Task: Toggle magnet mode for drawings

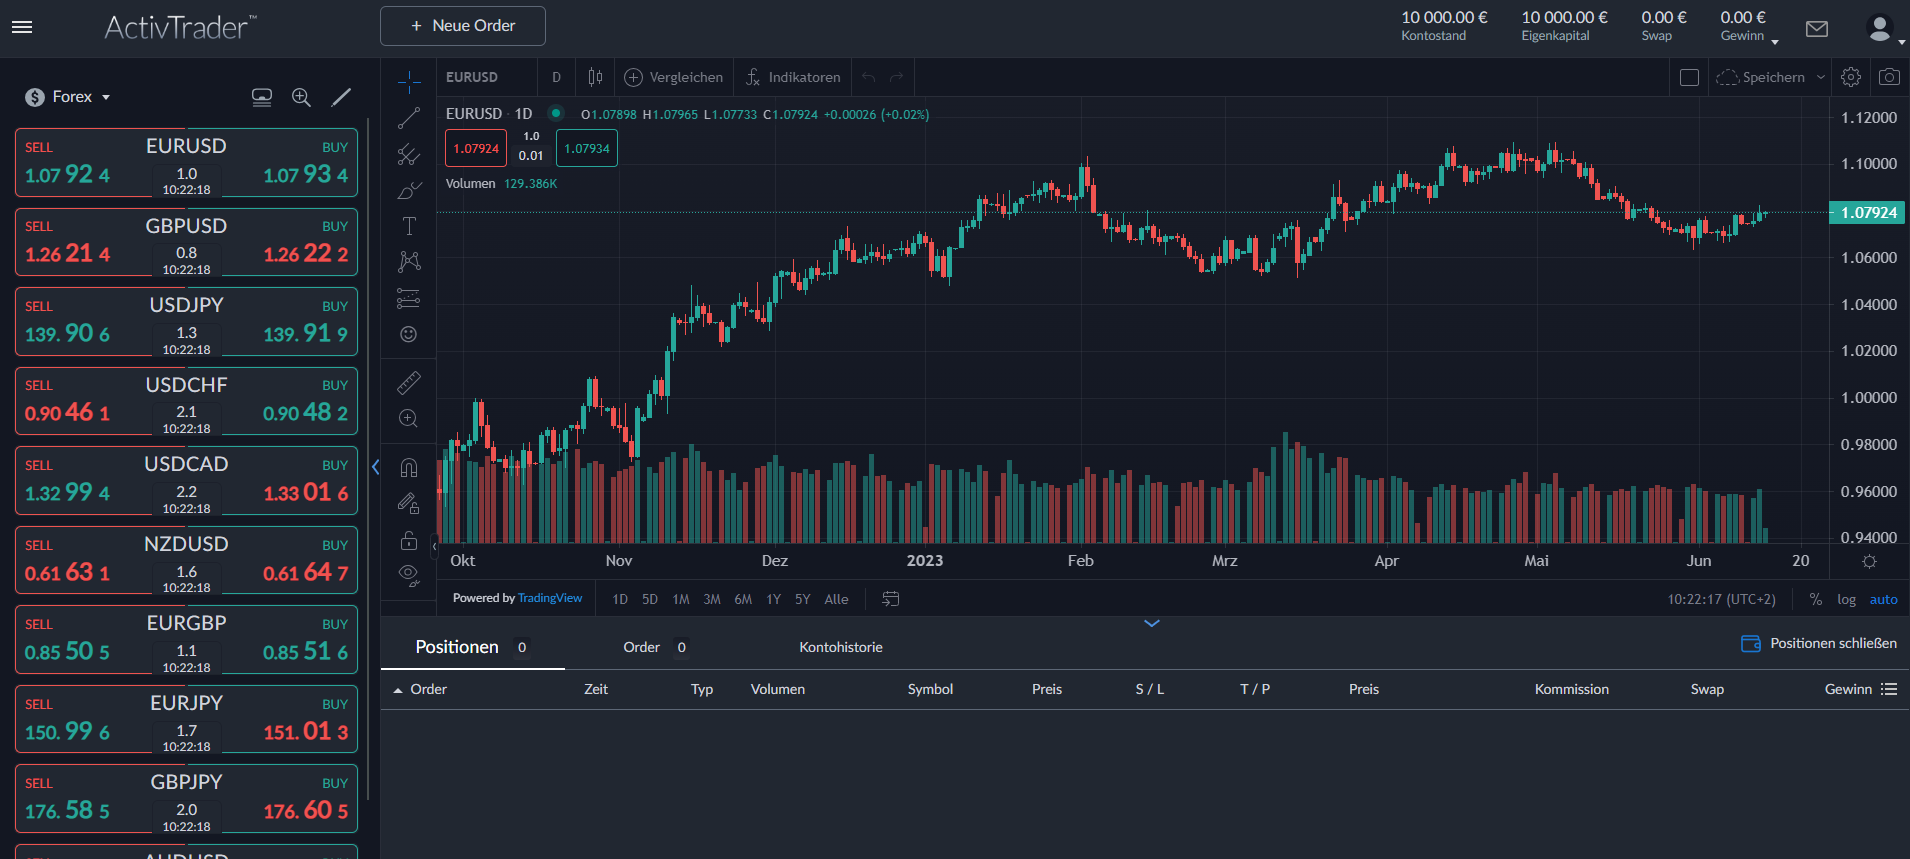Action: pyautogui.click(x=409, y=467)
